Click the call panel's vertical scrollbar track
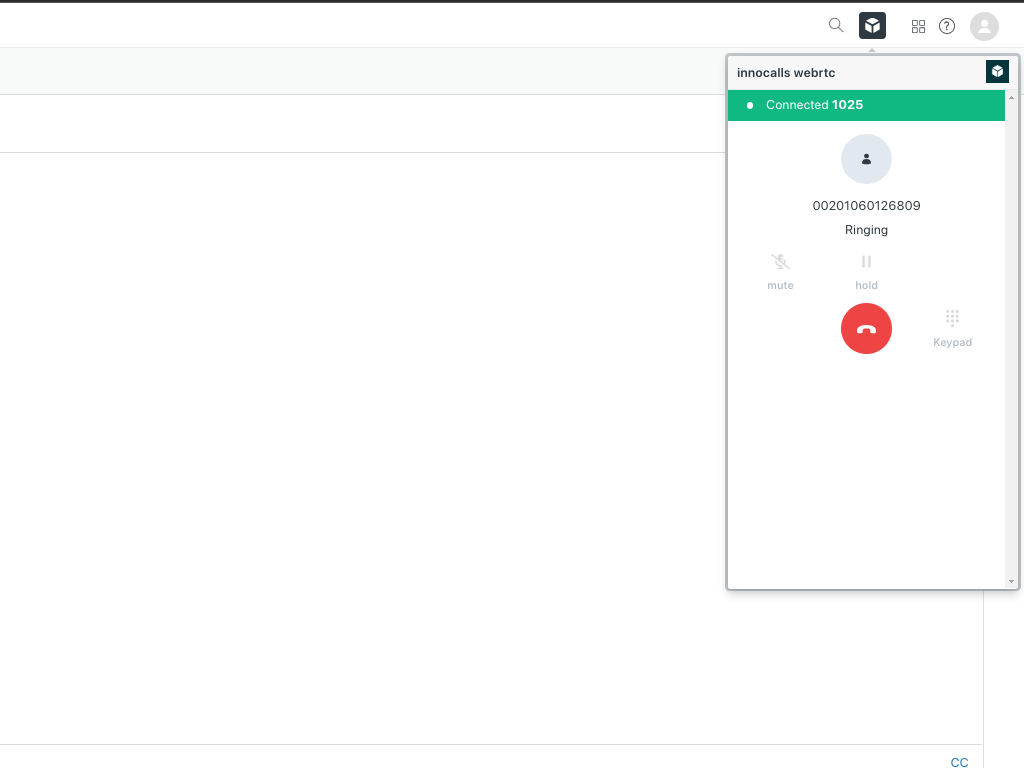Screen dimensions: 1024x768 [x=1011, y=340]
